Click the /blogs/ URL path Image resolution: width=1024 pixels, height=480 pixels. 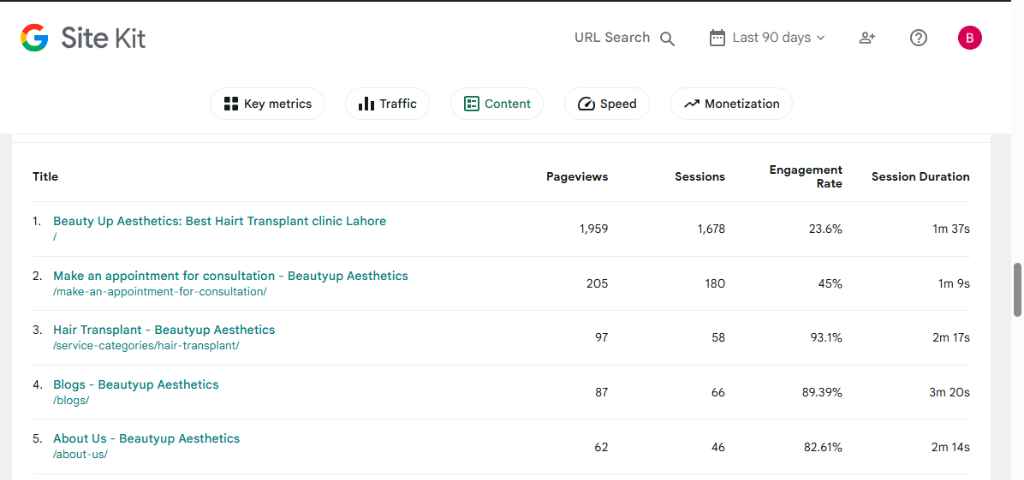71,400
